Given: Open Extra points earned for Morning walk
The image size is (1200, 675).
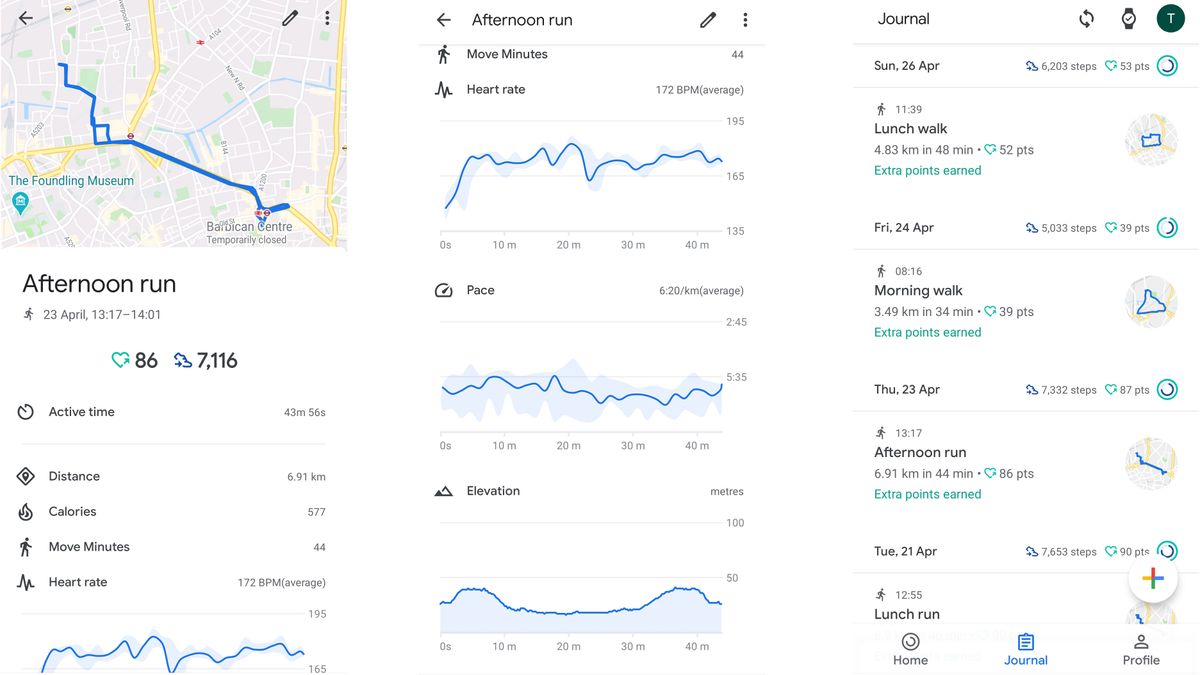Looking at the screenshot, I should [x=927, y=332].
